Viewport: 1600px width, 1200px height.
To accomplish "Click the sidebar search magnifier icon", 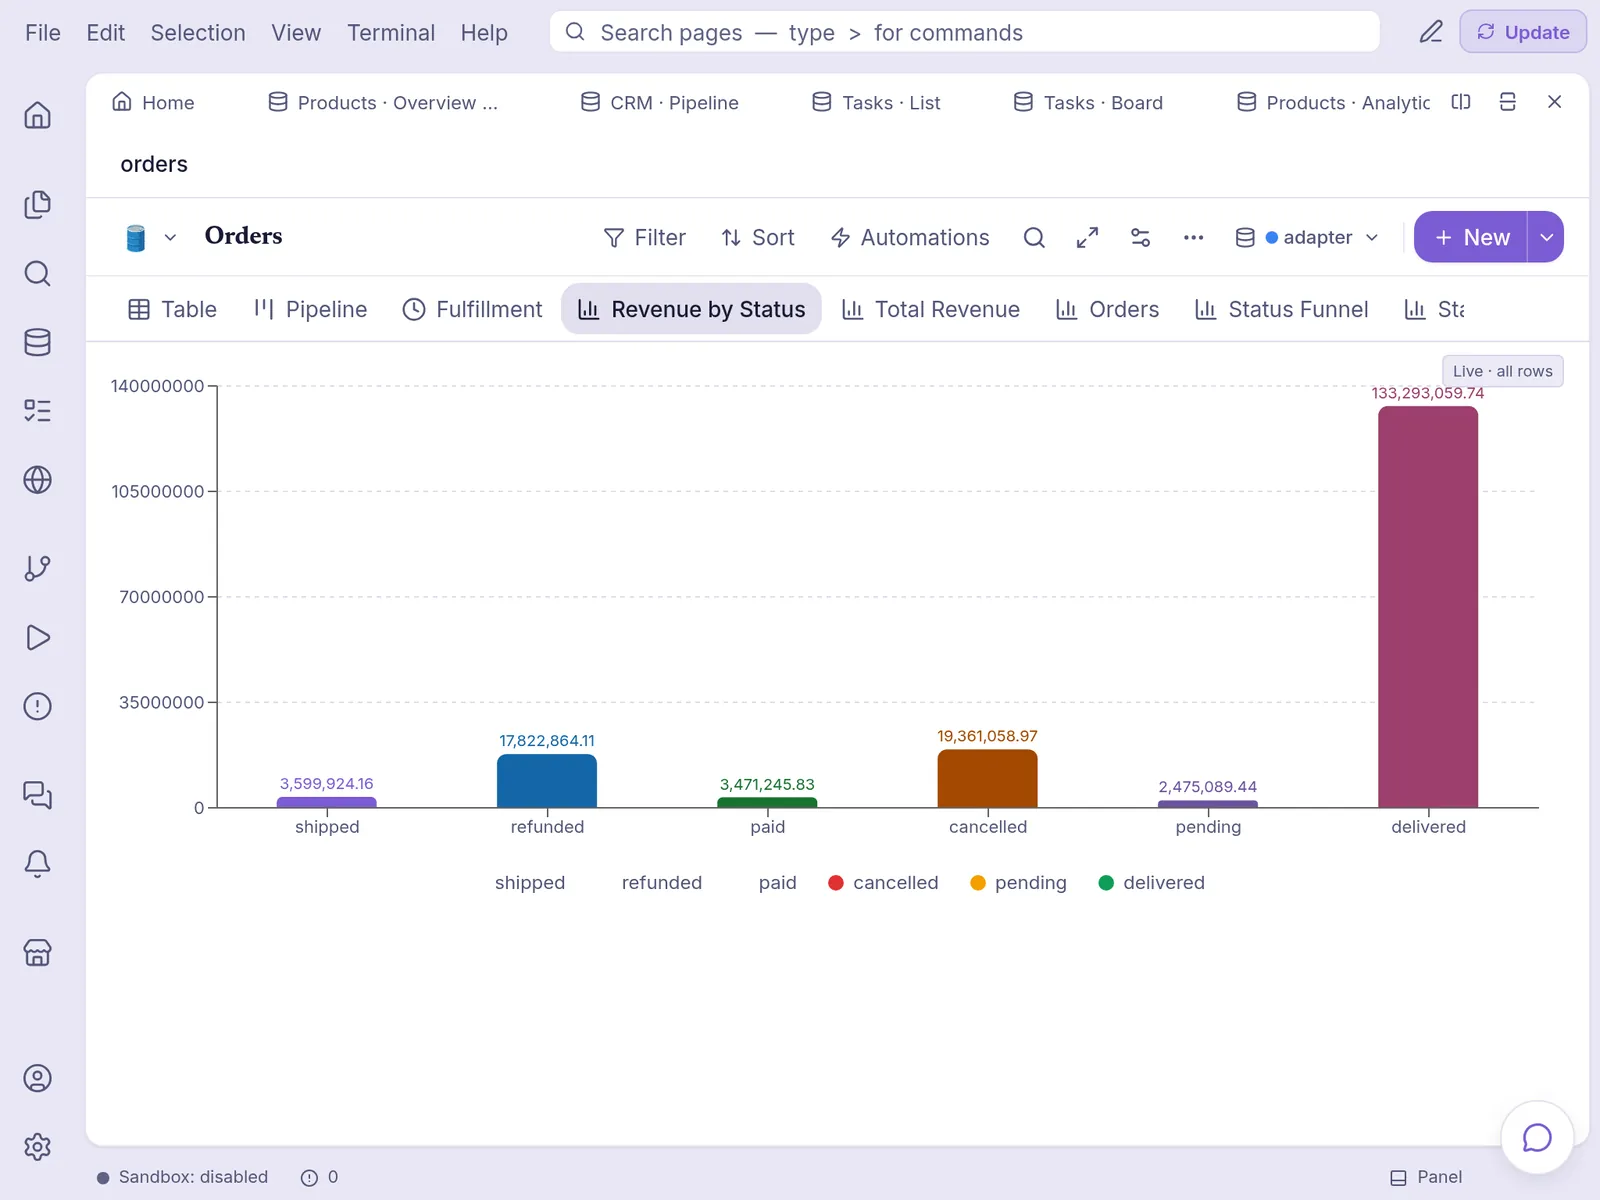I will click(37, 273).
